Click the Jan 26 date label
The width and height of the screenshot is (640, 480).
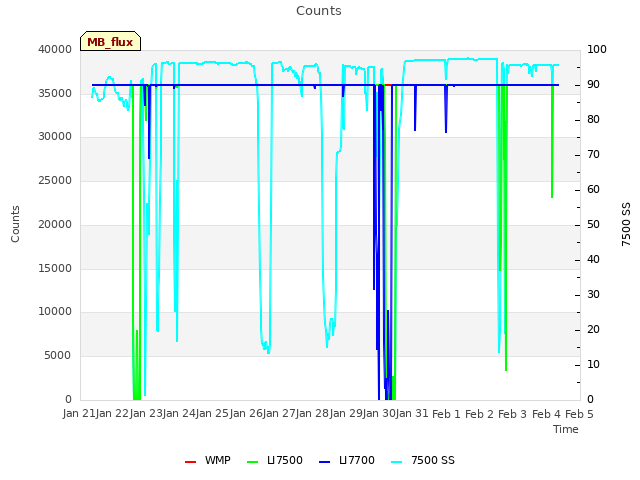click(x=247, y=414)
